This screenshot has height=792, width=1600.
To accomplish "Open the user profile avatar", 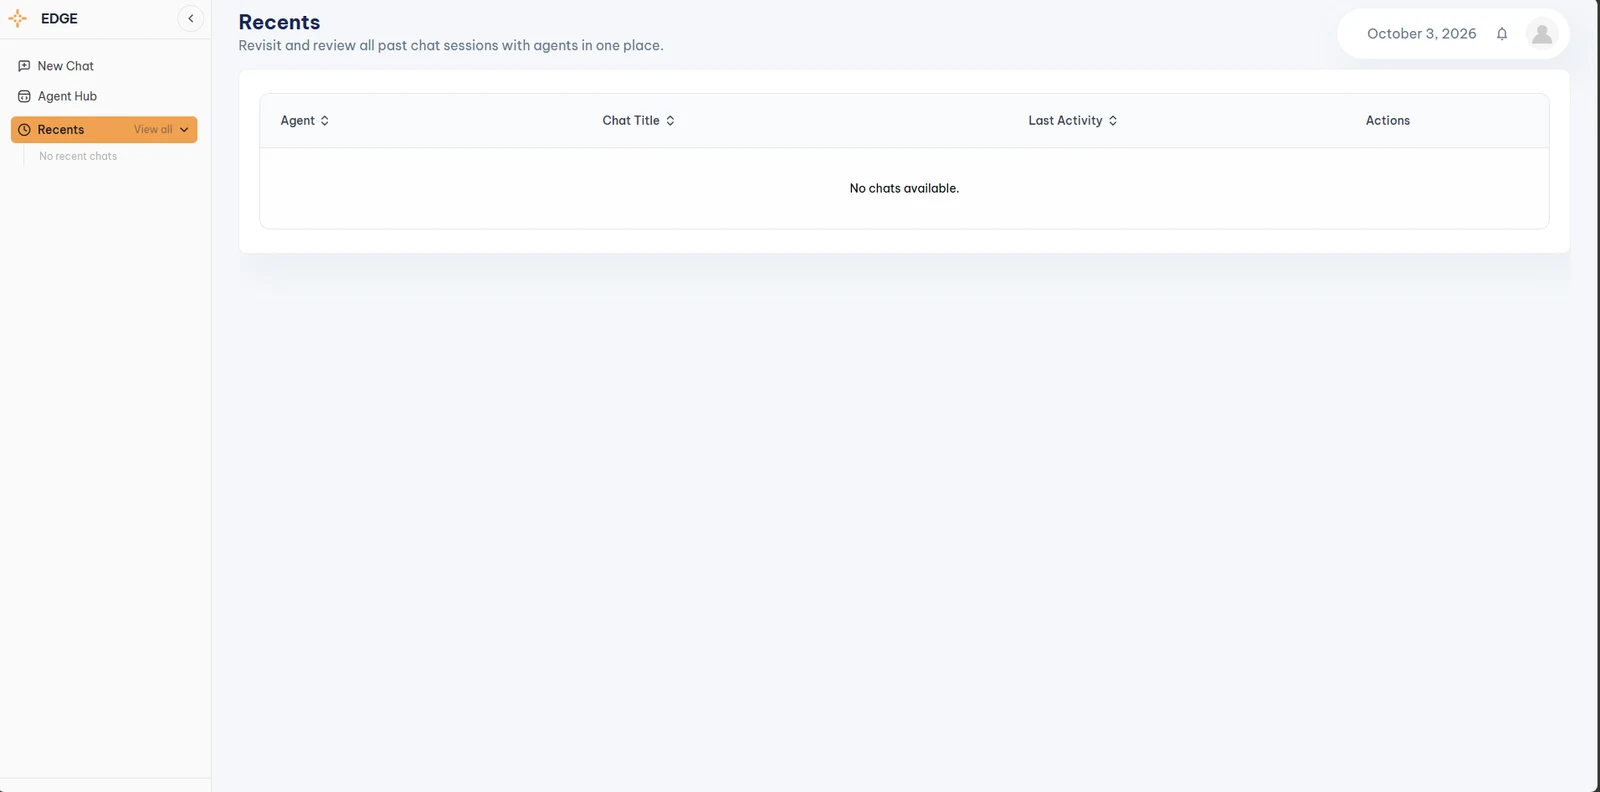I will [1542, 34].
